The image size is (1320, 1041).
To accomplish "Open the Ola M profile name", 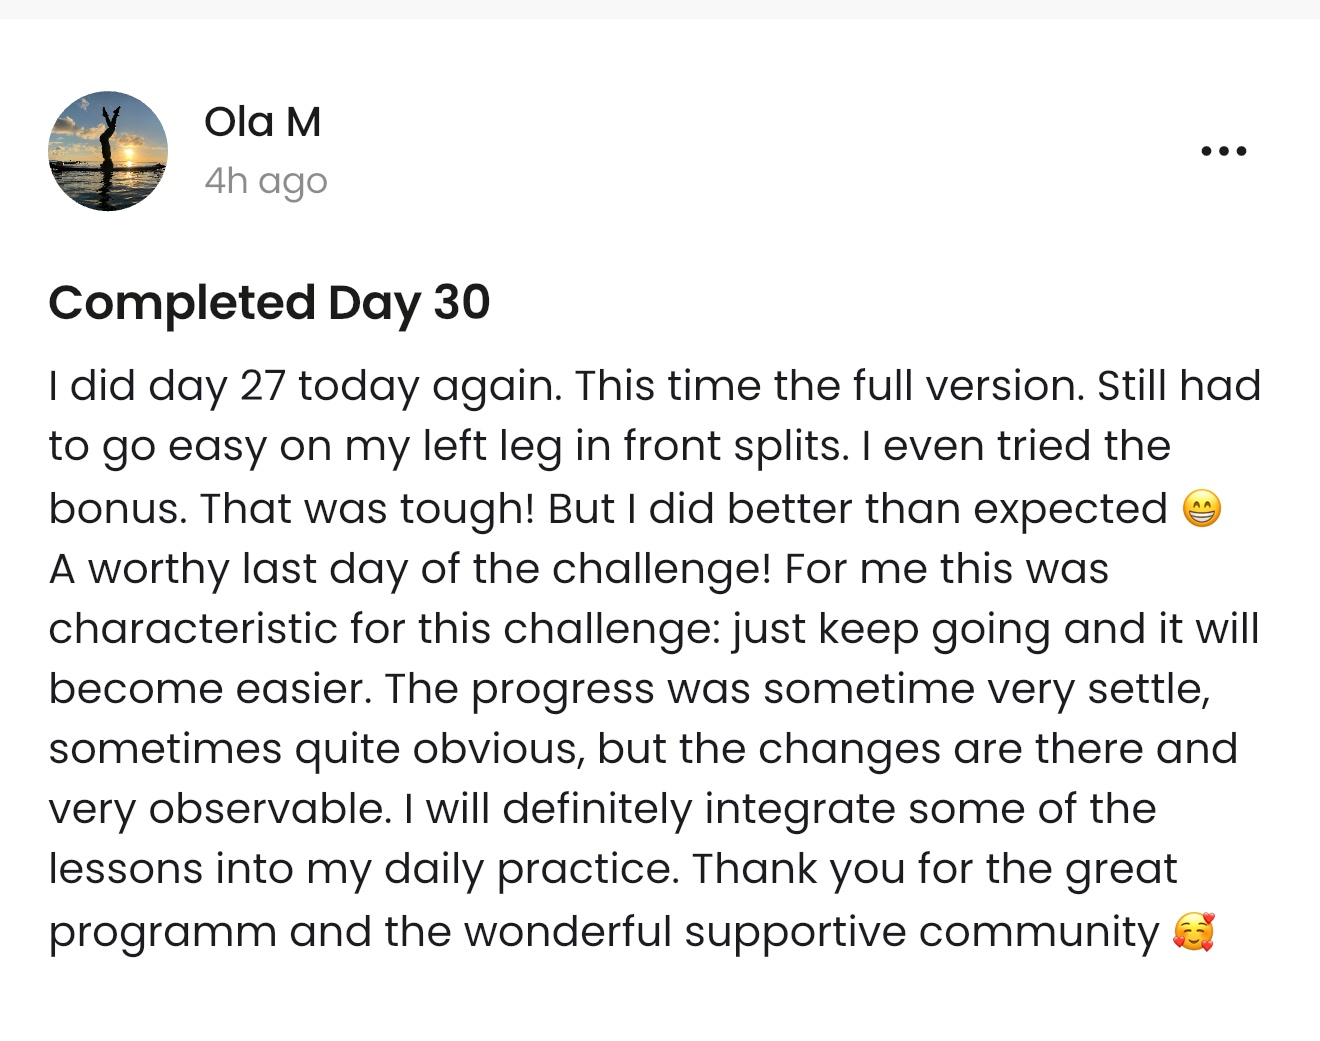I will click(262, 122).
